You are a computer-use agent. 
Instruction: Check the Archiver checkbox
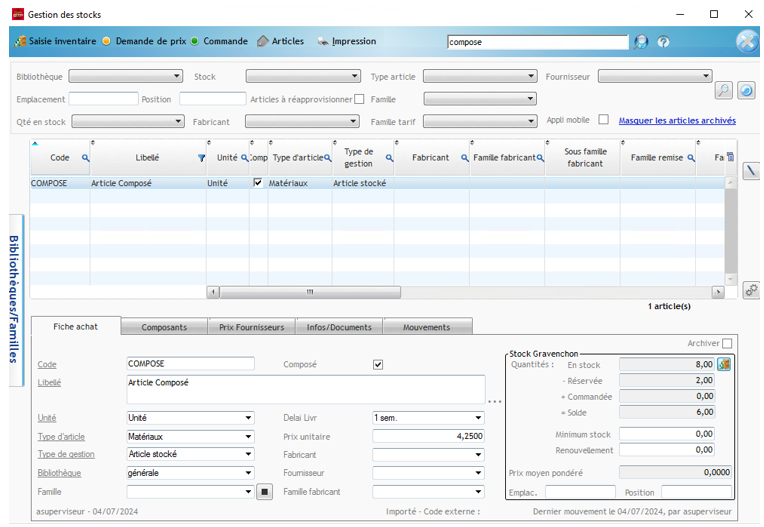click(x=727, y=343)
